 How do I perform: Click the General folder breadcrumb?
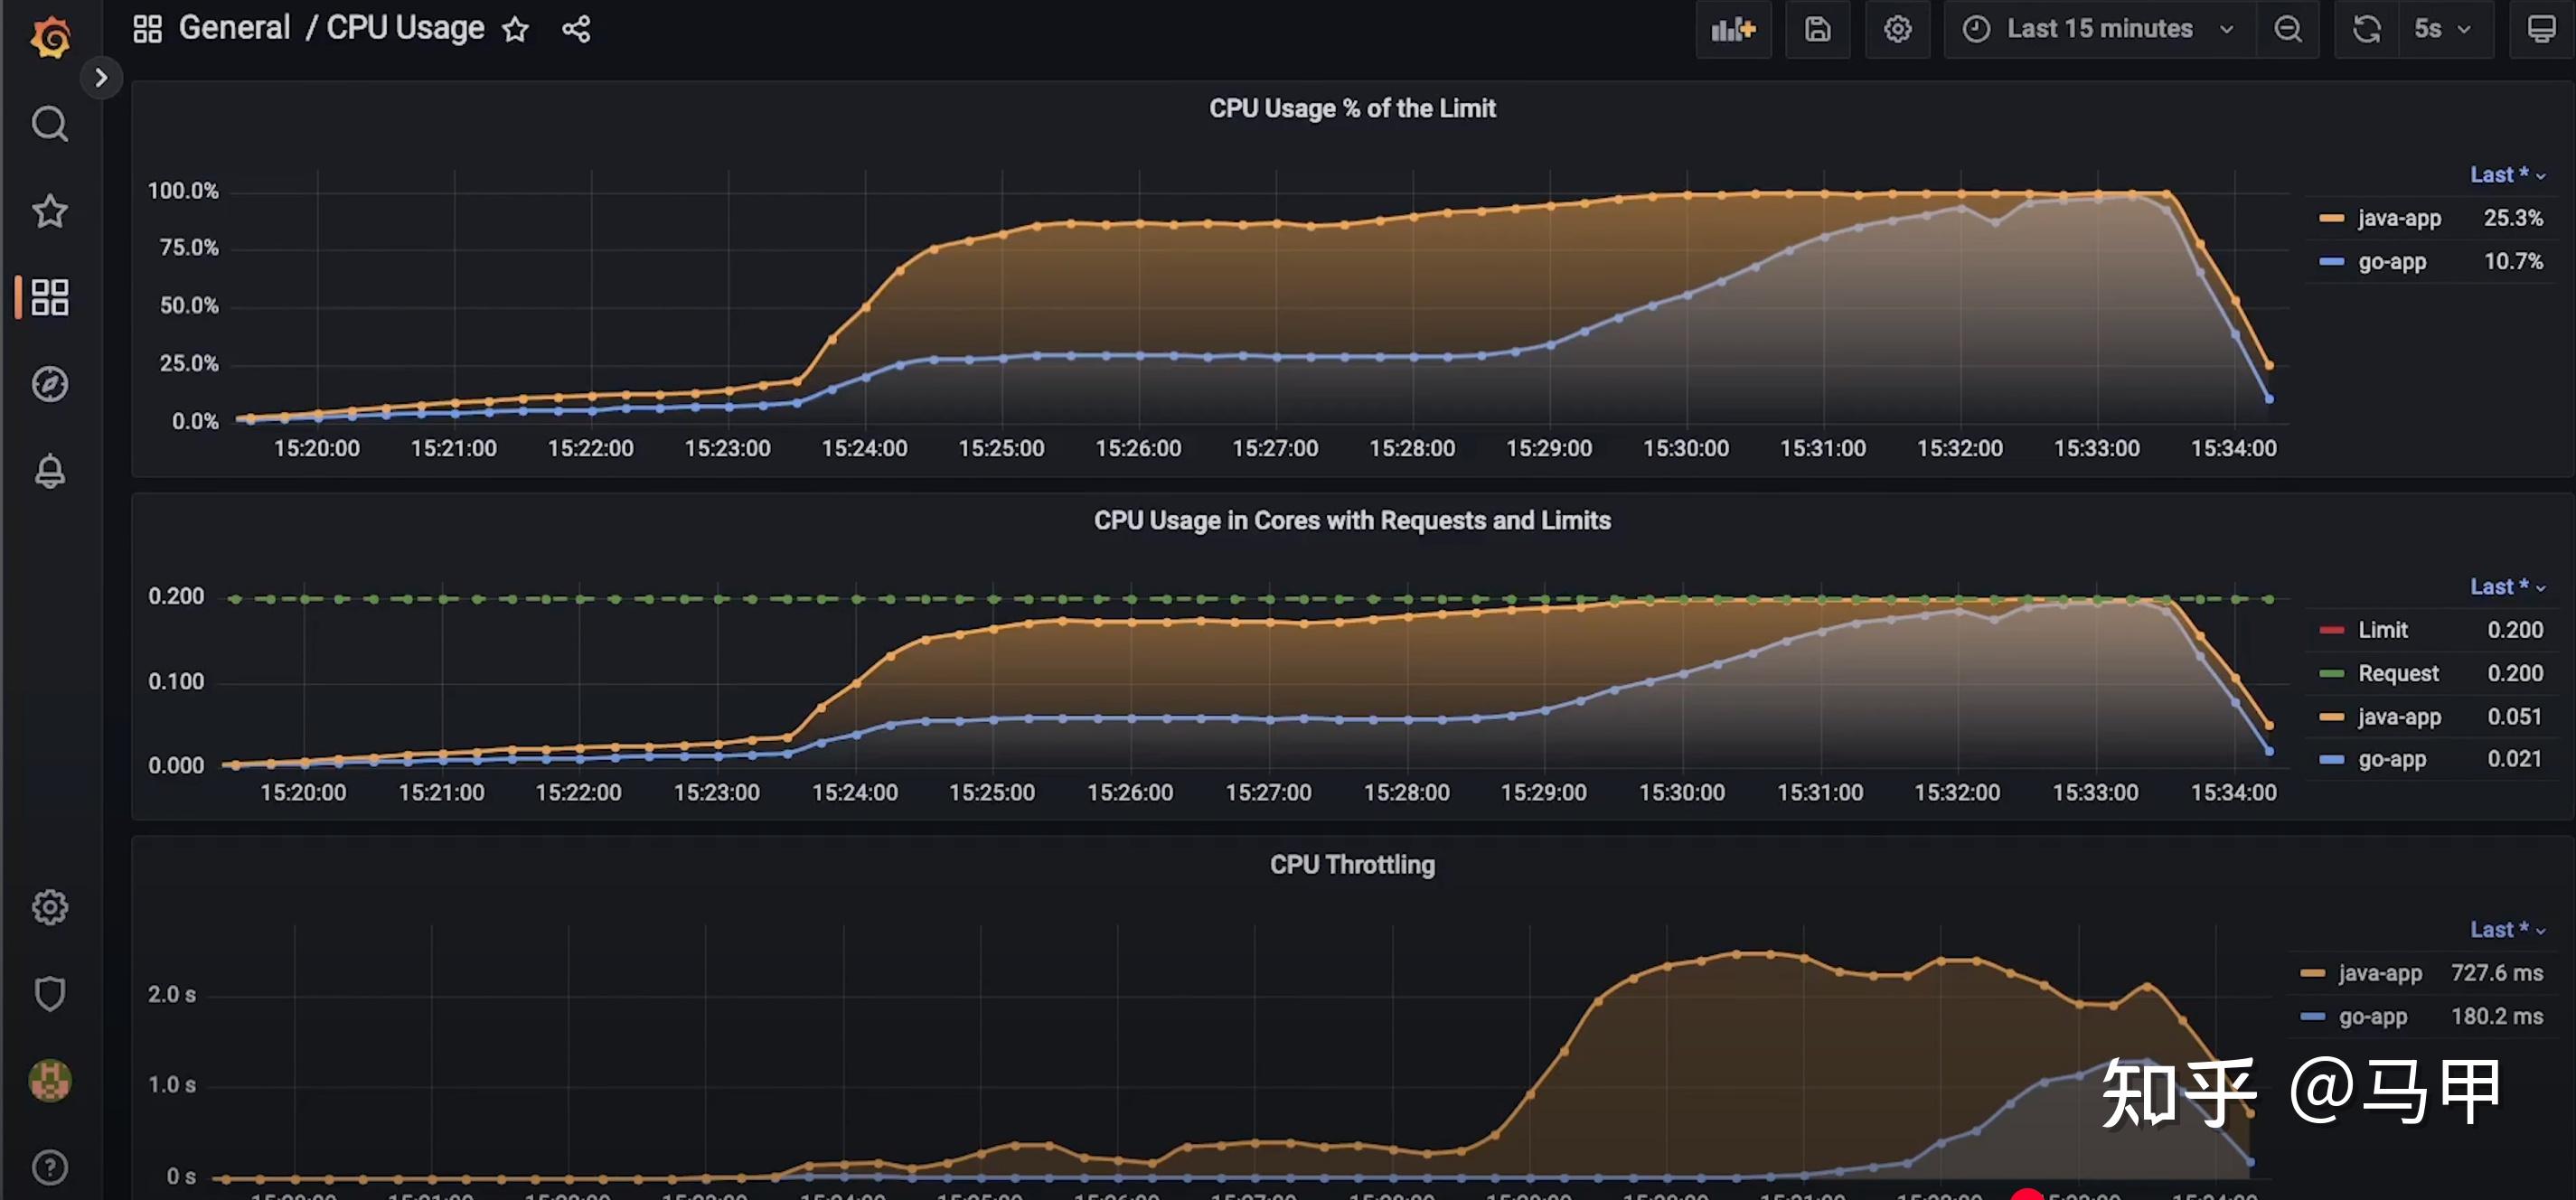[234, 28]
